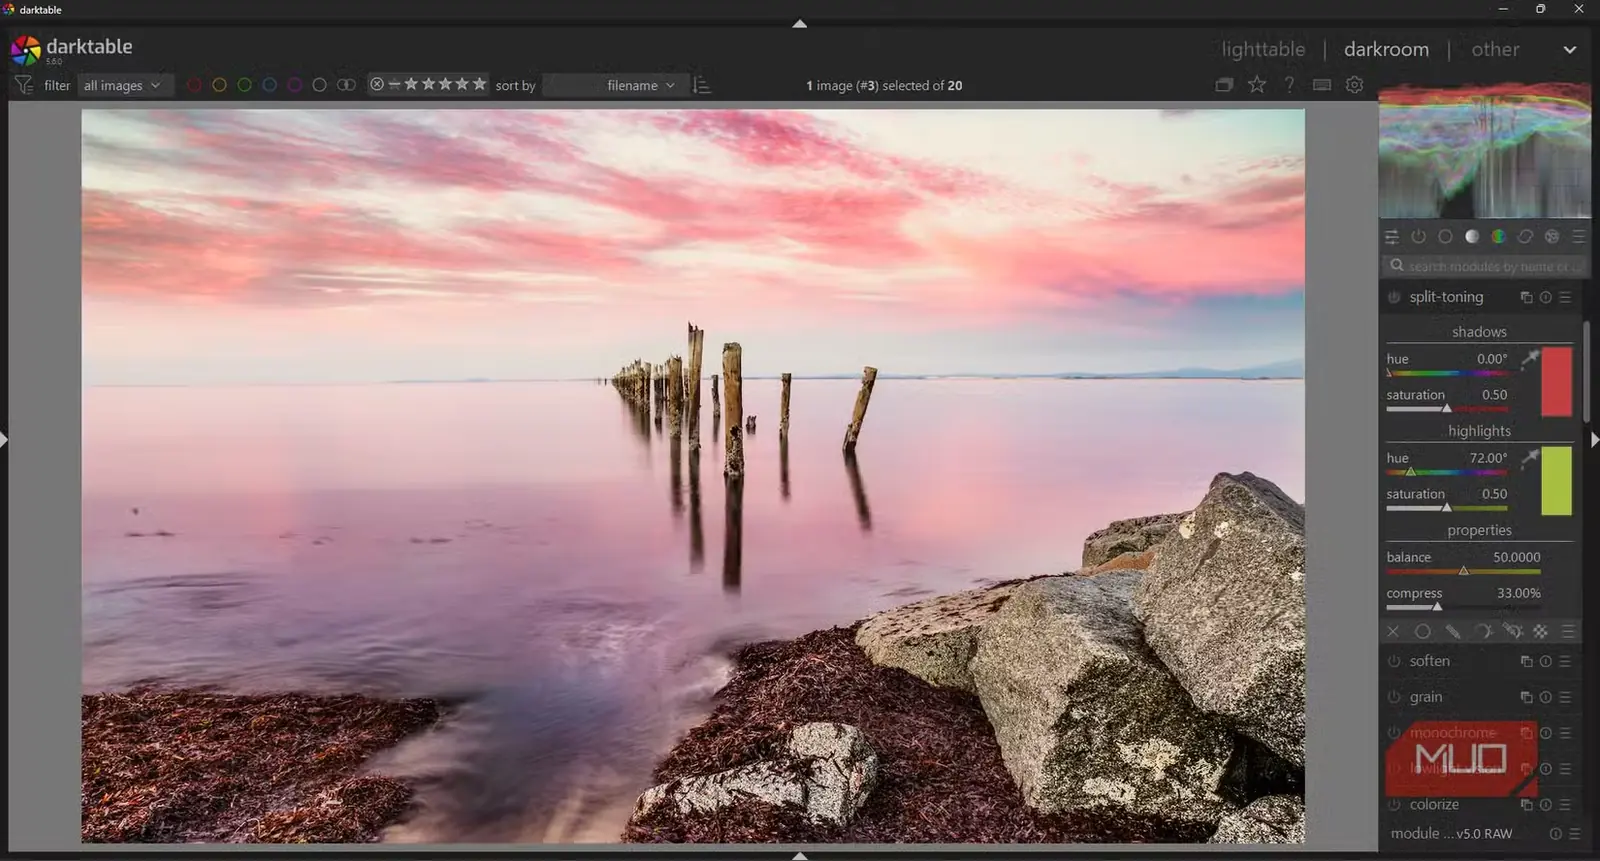Viewport: 1600px width, 861px height.
Task: Click the color label union/intersection toggle
Action: pos(346,85)
